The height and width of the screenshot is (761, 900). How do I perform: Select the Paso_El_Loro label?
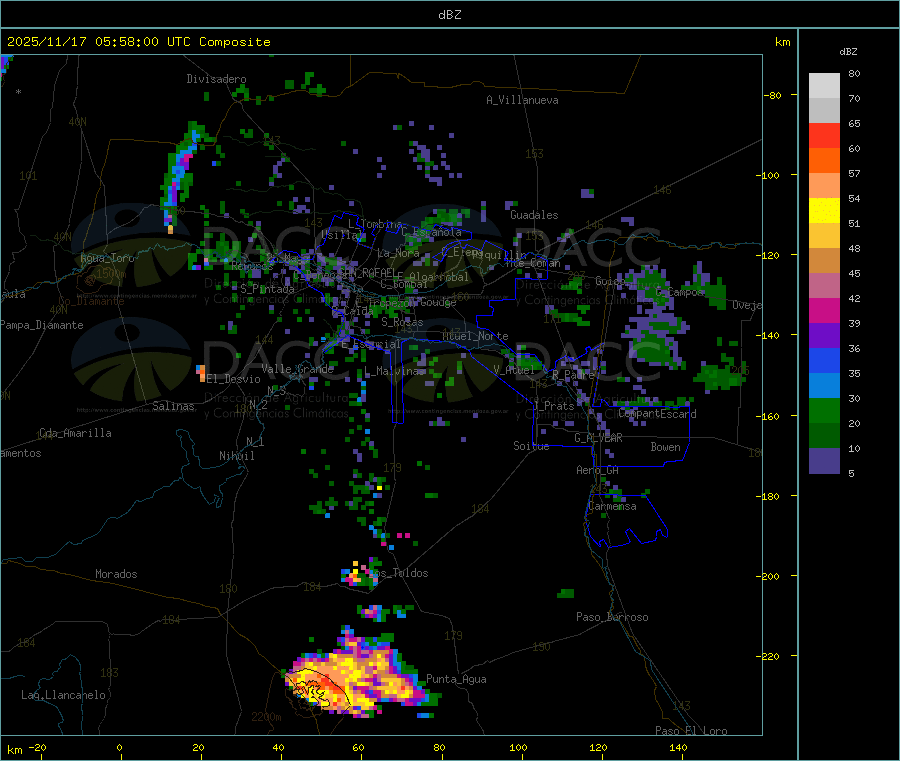click(691, 731)
